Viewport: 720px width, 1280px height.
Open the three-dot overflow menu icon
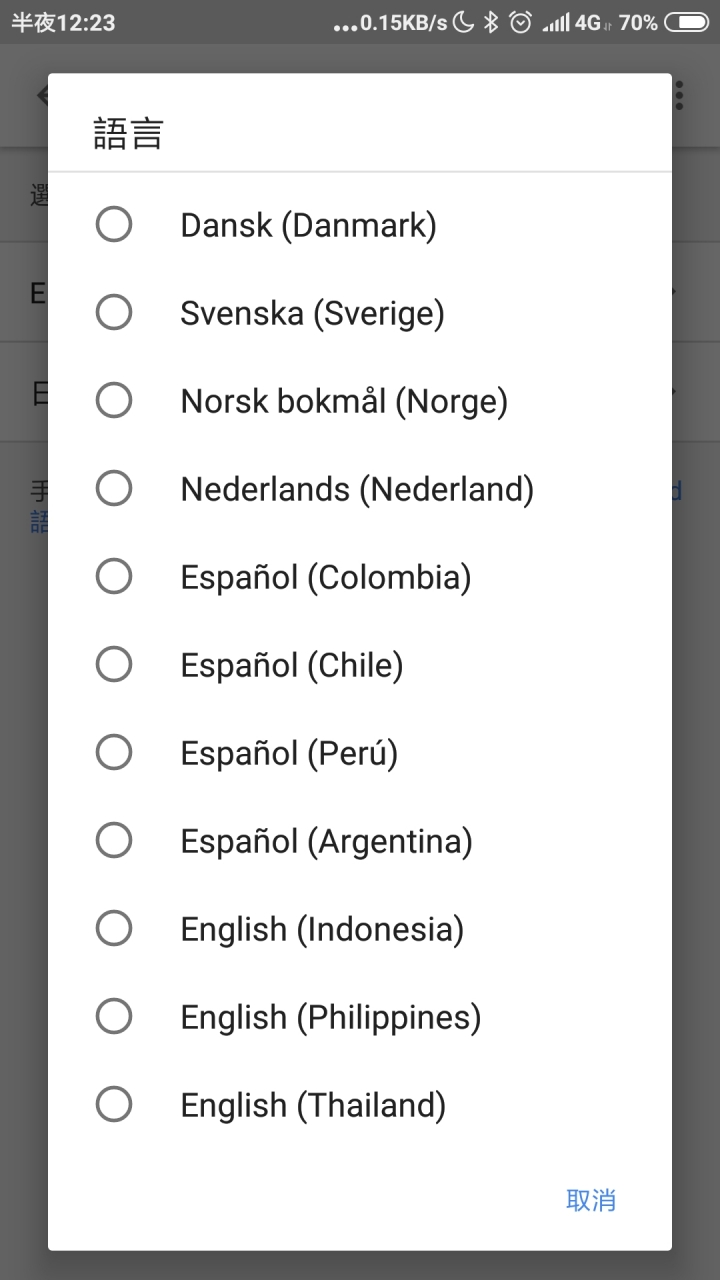coord(680,96)
